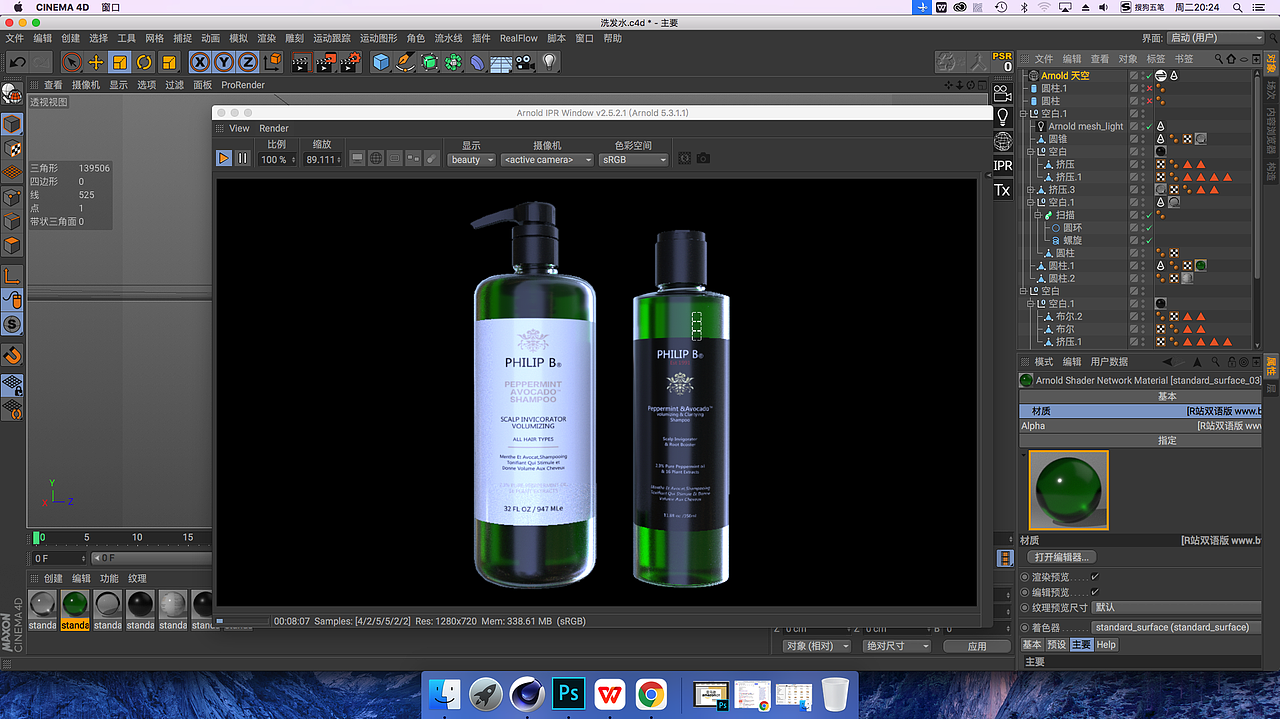This screenshot has width=1280, height=719.
Task: Click 打开编辑器... button
Action: 1063,557
